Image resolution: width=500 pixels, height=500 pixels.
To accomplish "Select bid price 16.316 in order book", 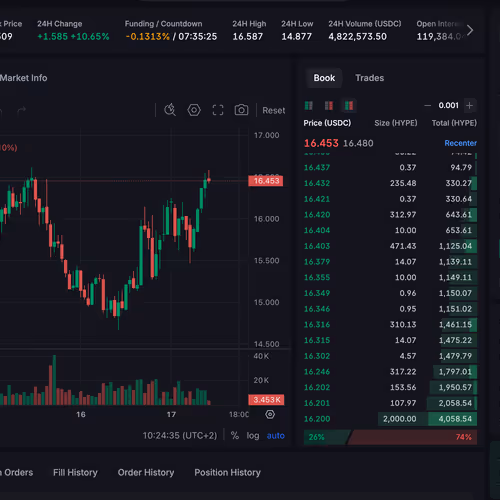I will pyautogui.click(x=317, y=325).
